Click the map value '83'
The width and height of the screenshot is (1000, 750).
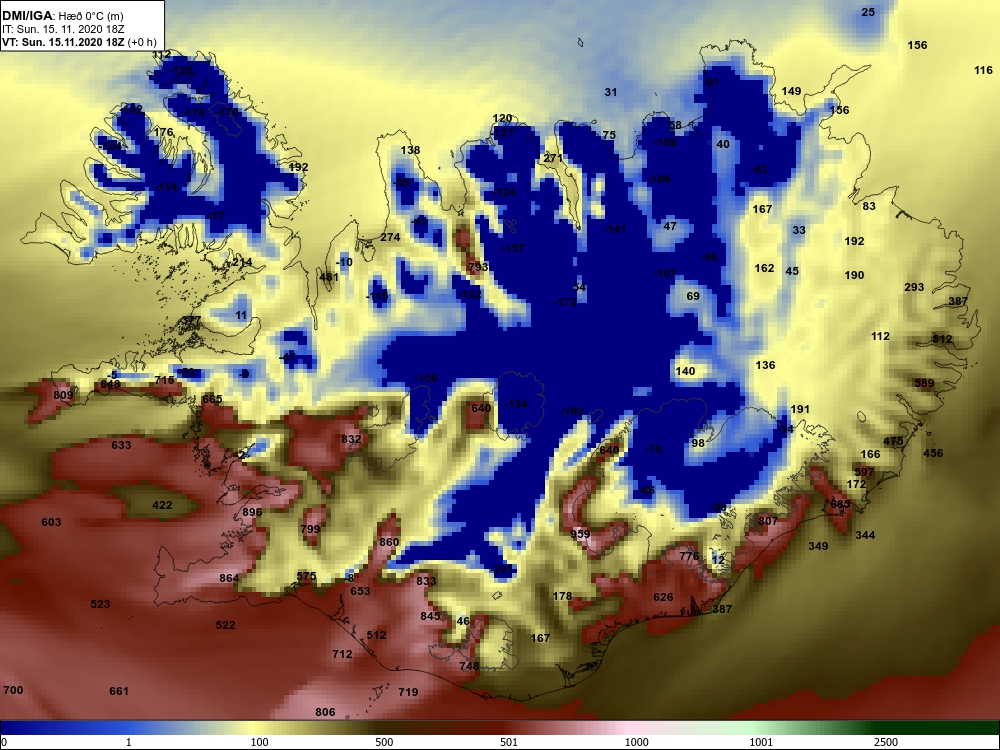click(869, 206)
